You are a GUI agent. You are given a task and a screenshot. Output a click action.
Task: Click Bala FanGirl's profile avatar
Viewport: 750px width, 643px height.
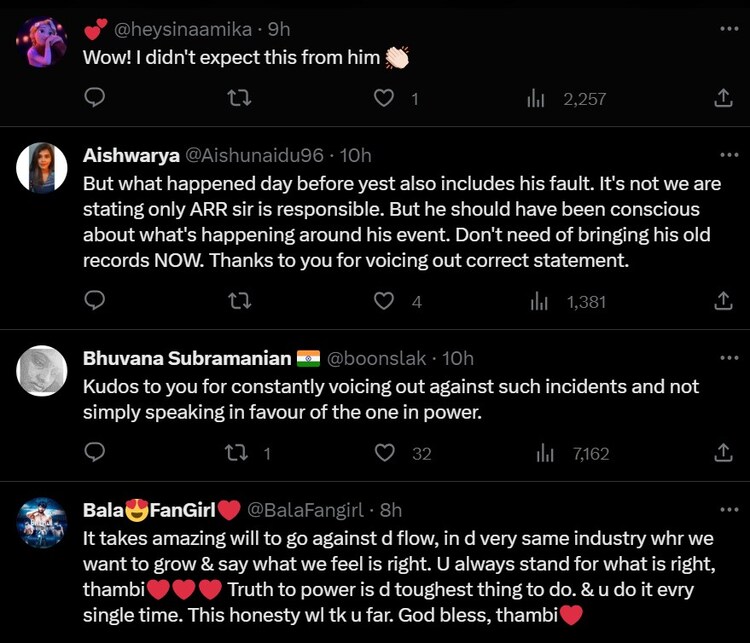42,523
